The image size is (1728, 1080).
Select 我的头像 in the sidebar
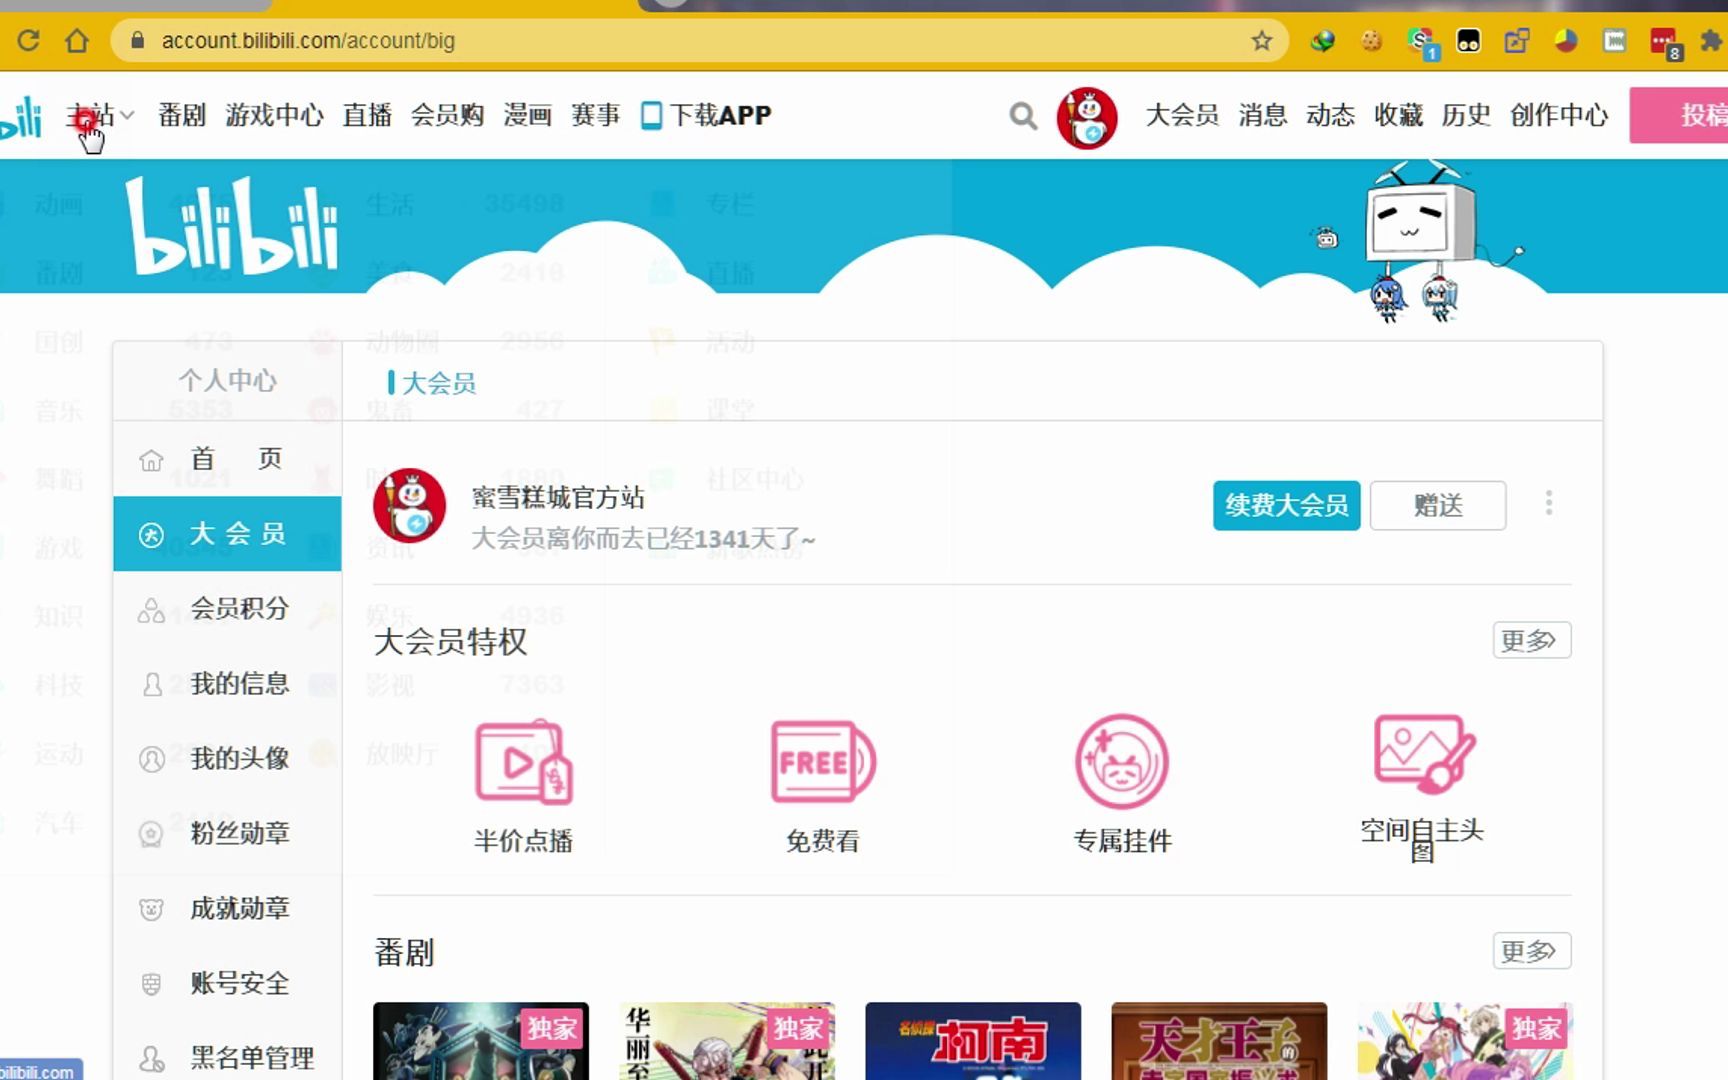227,759
